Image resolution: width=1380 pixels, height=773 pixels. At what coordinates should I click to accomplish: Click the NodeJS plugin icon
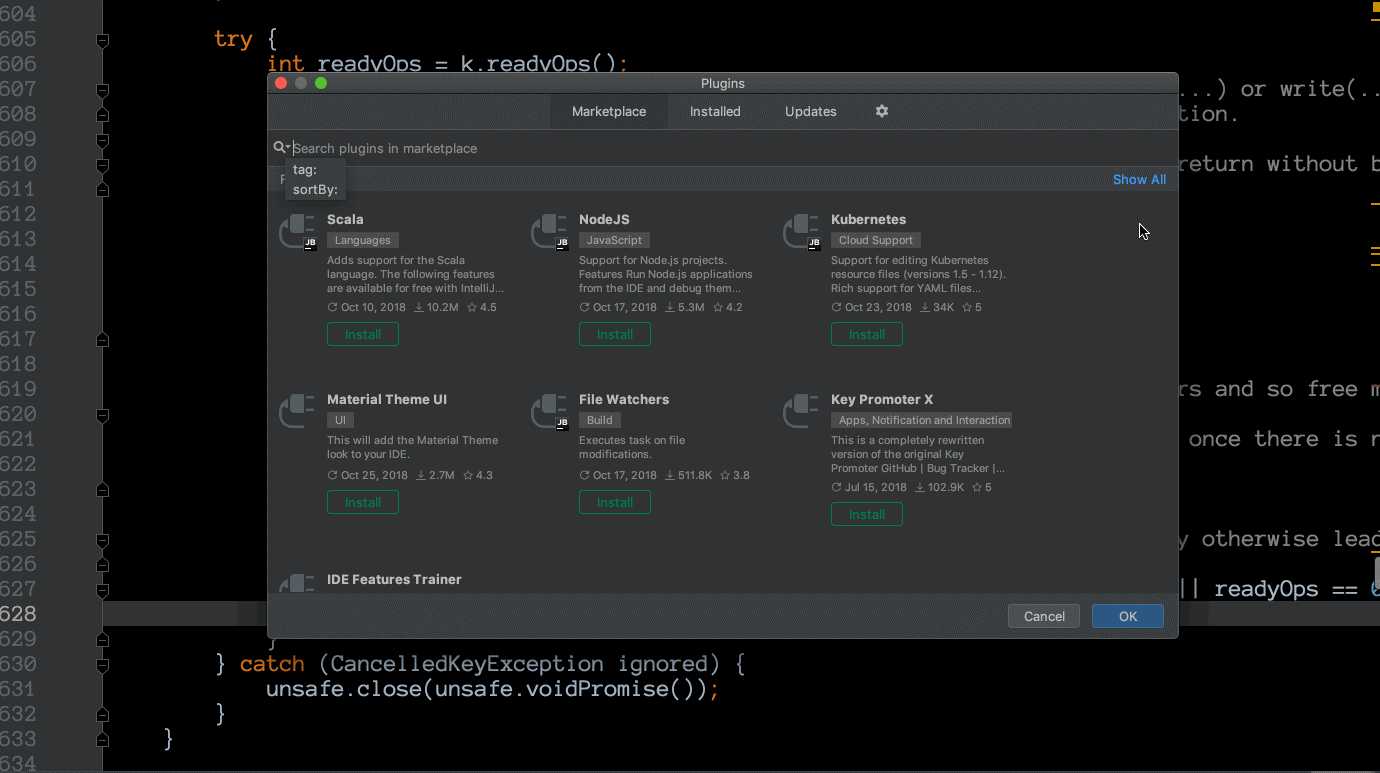(549, 231)
